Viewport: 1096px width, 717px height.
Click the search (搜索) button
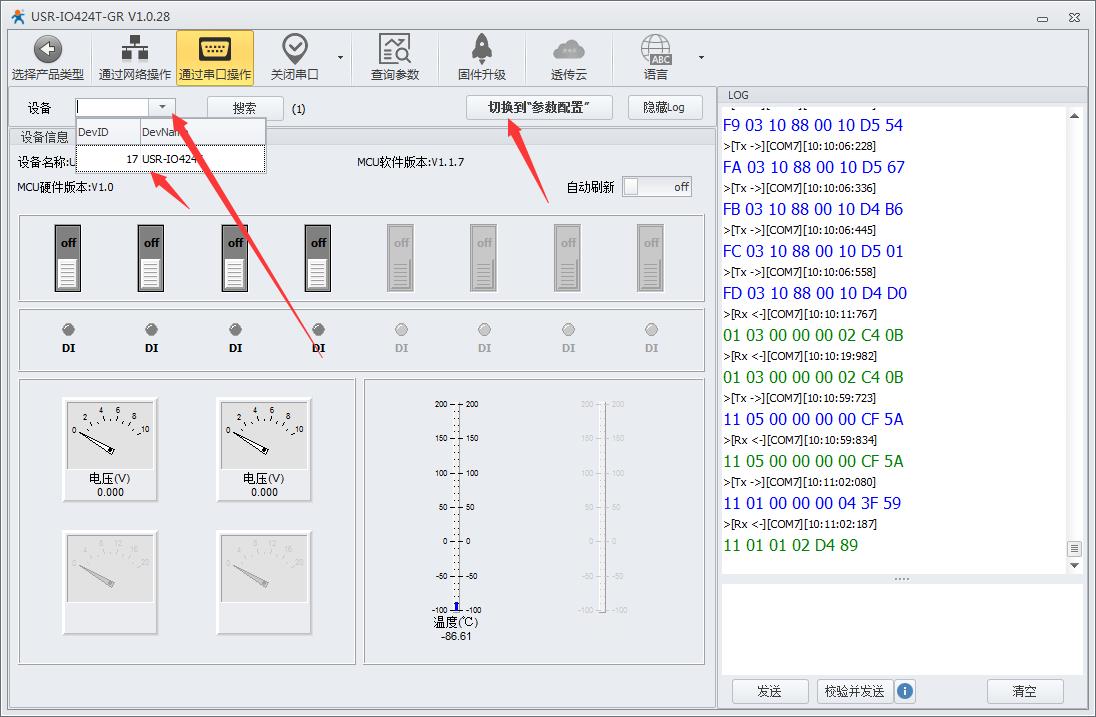[245, 108]
